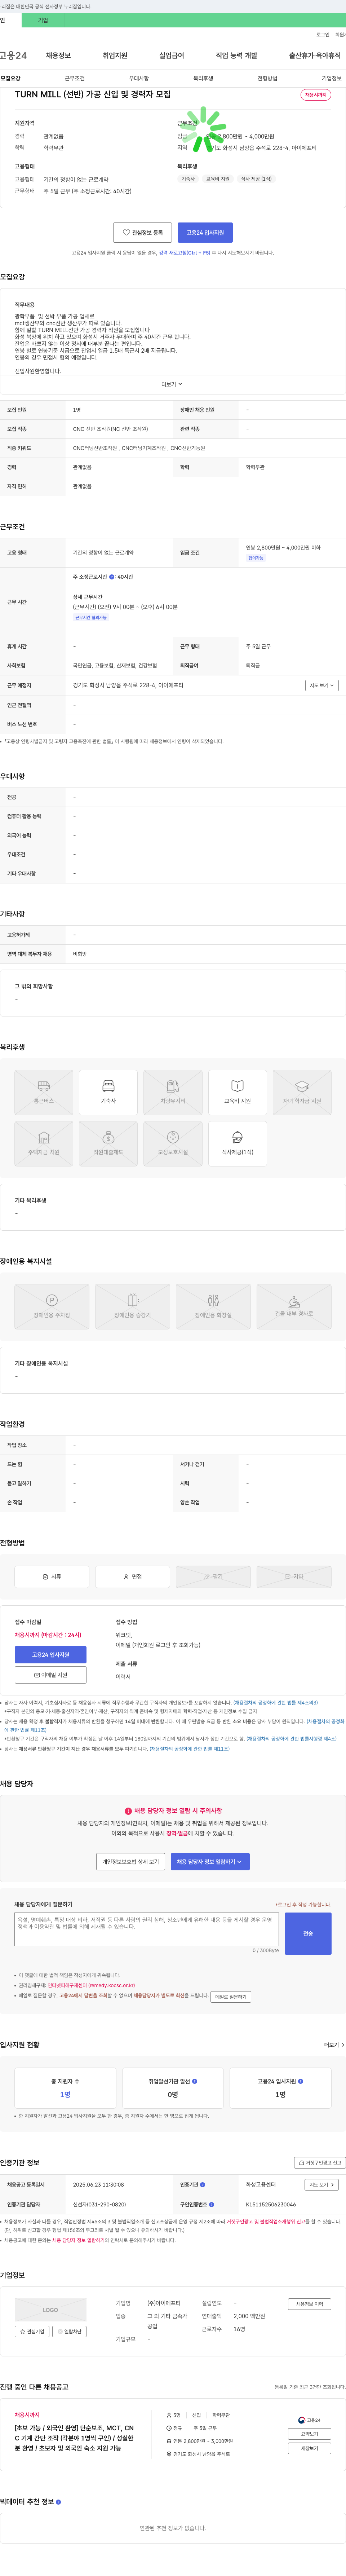Image resolution: width=346 pixels, height=2576 pixels.
Task: Click info icon next to 인증기관
Action: [202, 2185]
